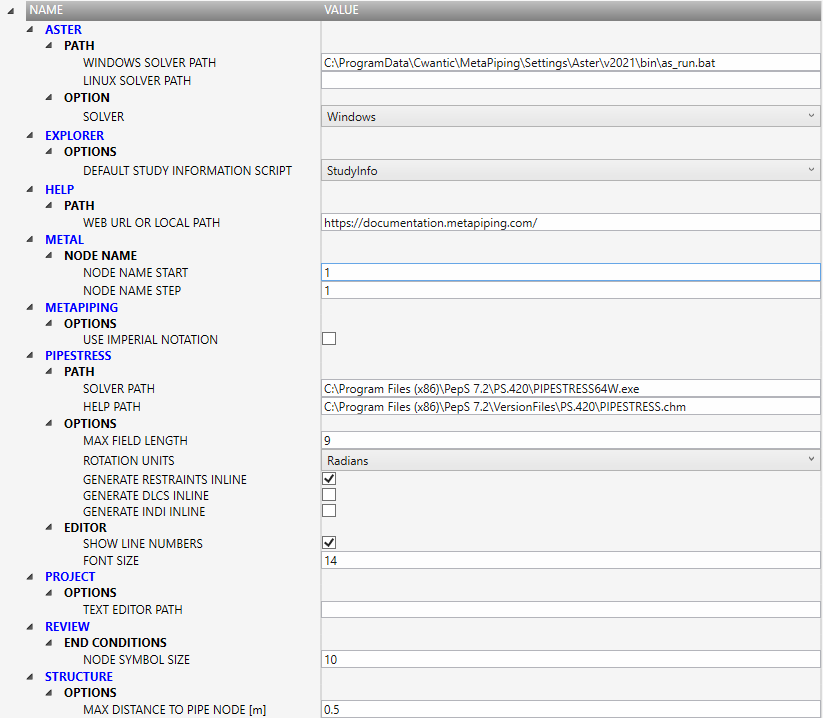
Task: Click the TEXT EDITOR PATH label
Action: pos(133,609)
